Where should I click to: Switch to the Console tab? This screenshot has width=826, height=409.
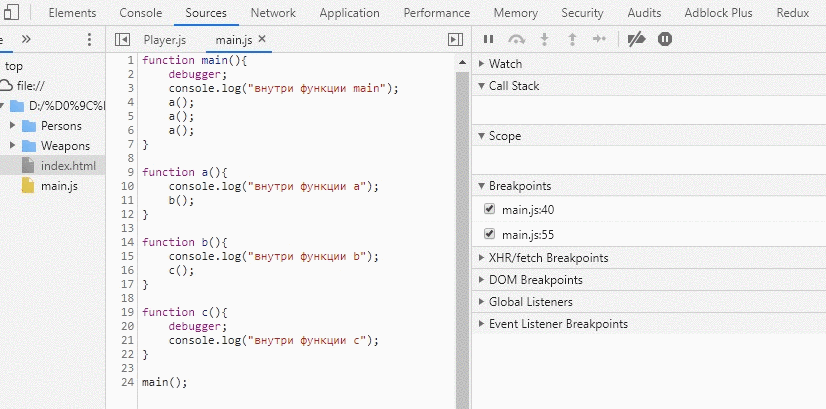[x=140, y=13]
